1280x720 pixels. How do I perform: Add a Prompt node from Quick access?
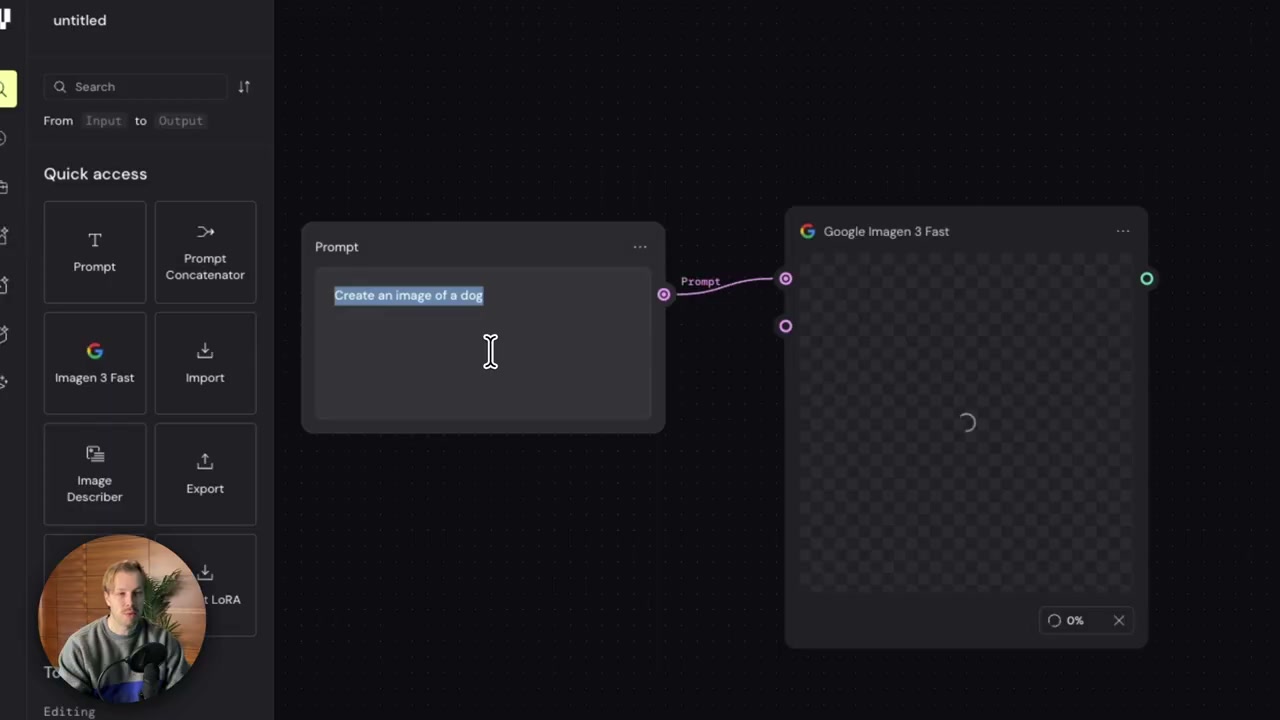click(95, 252)
